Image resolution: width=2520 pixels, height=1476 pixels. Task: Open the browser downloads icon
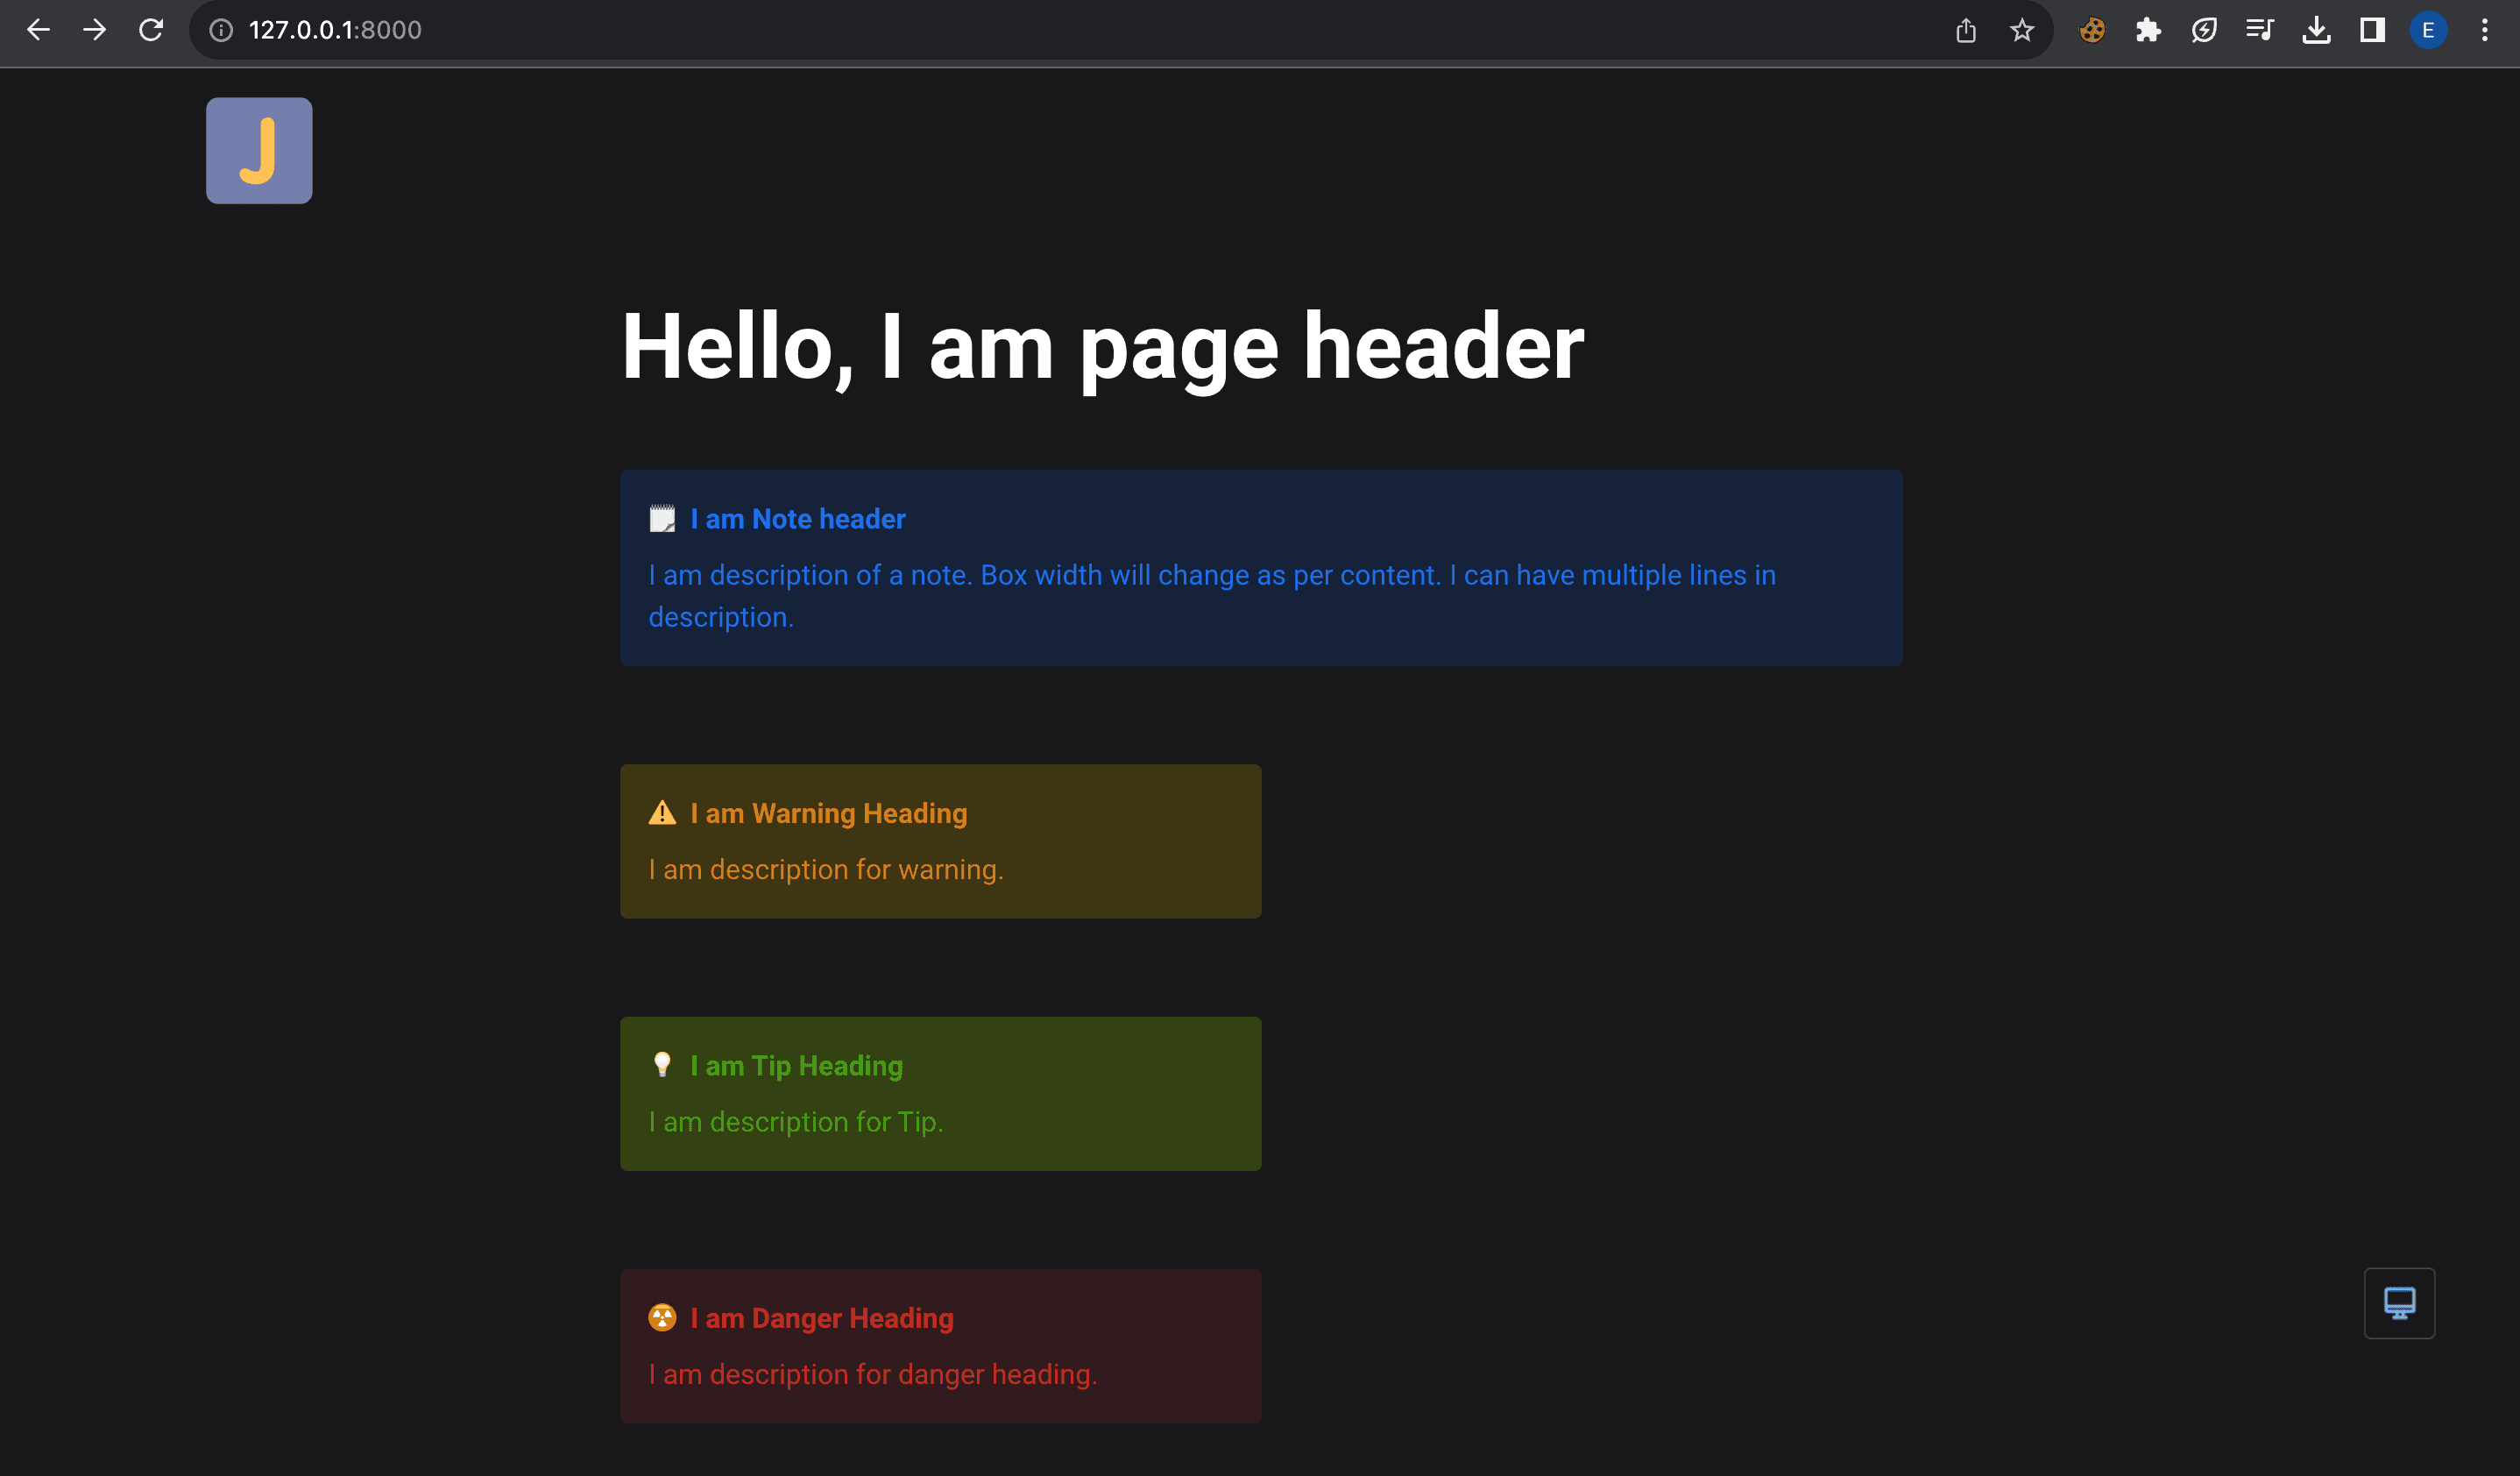(x=2316, y=30)
